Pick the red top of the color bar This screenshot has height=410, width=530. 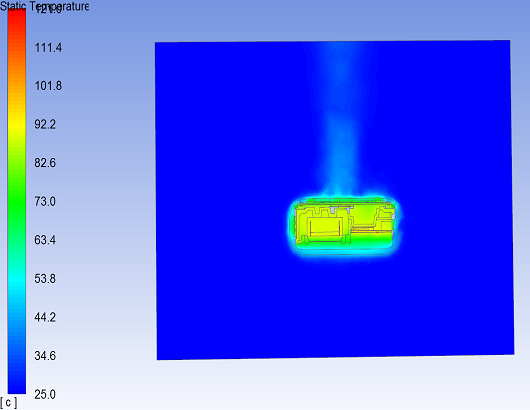pyautogui.click(x=17, y=20)
